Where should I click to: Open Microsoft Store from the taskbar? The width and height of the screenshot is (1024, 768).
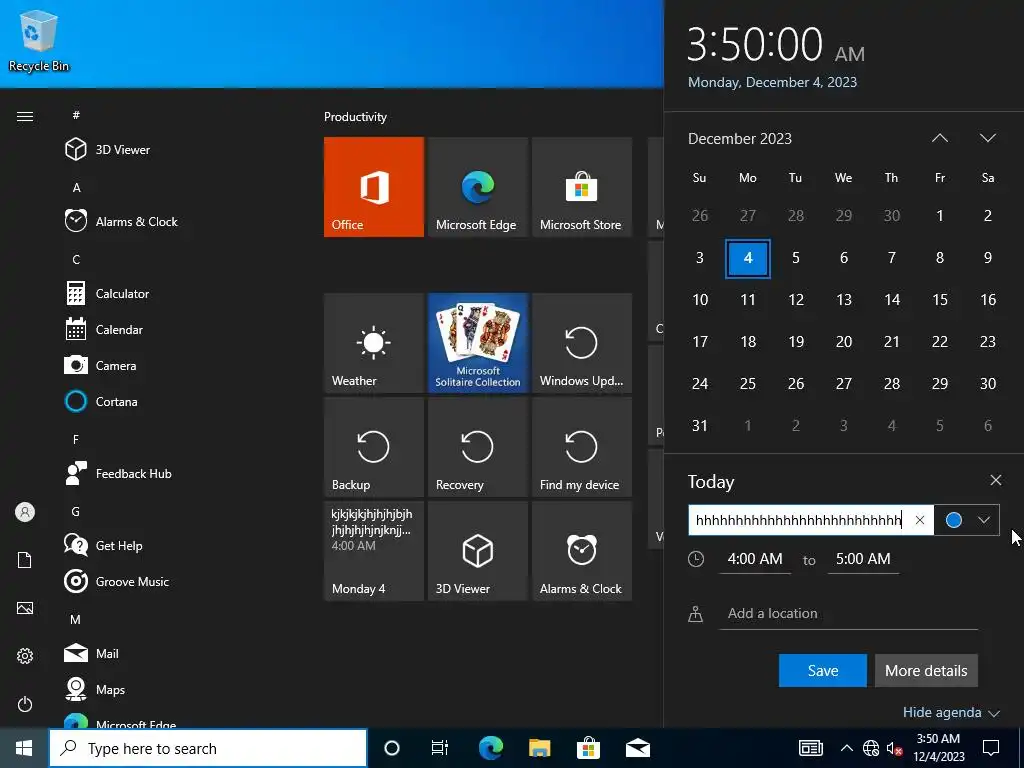588,748
